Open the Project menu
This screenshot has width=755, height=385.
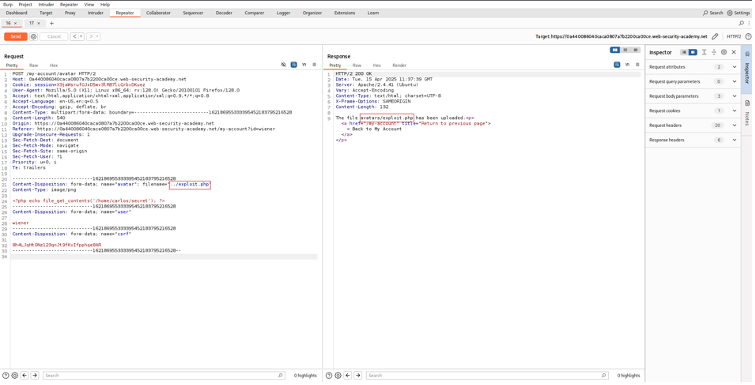click(x=26, y=4)
